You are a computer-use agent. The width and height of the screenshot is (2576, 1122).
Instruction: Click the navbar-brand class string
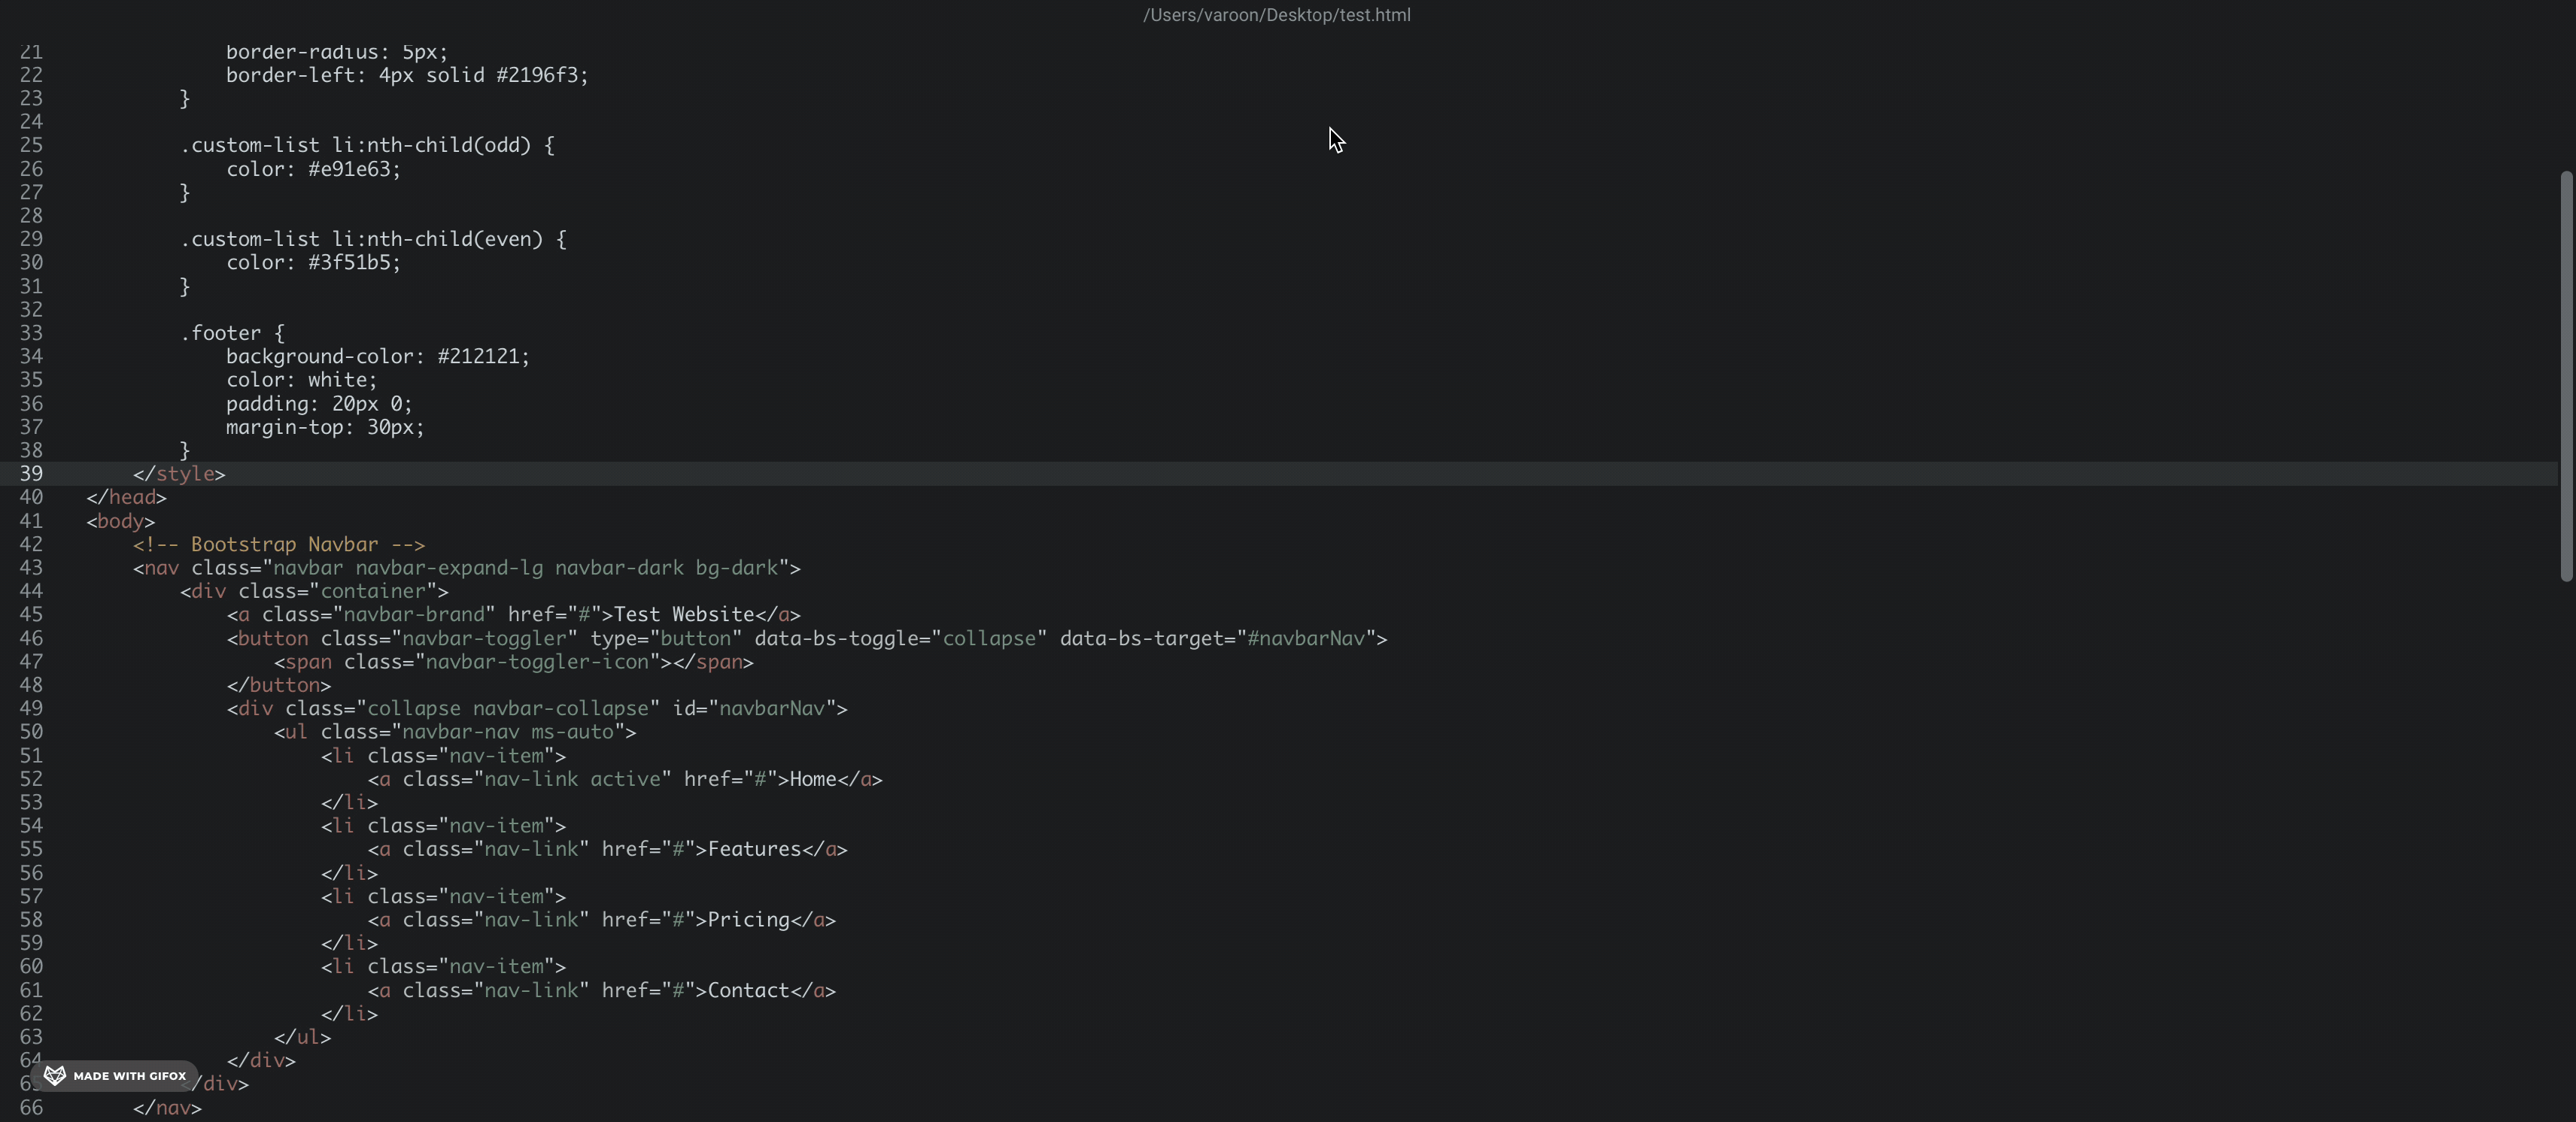(x=417, y=615)
